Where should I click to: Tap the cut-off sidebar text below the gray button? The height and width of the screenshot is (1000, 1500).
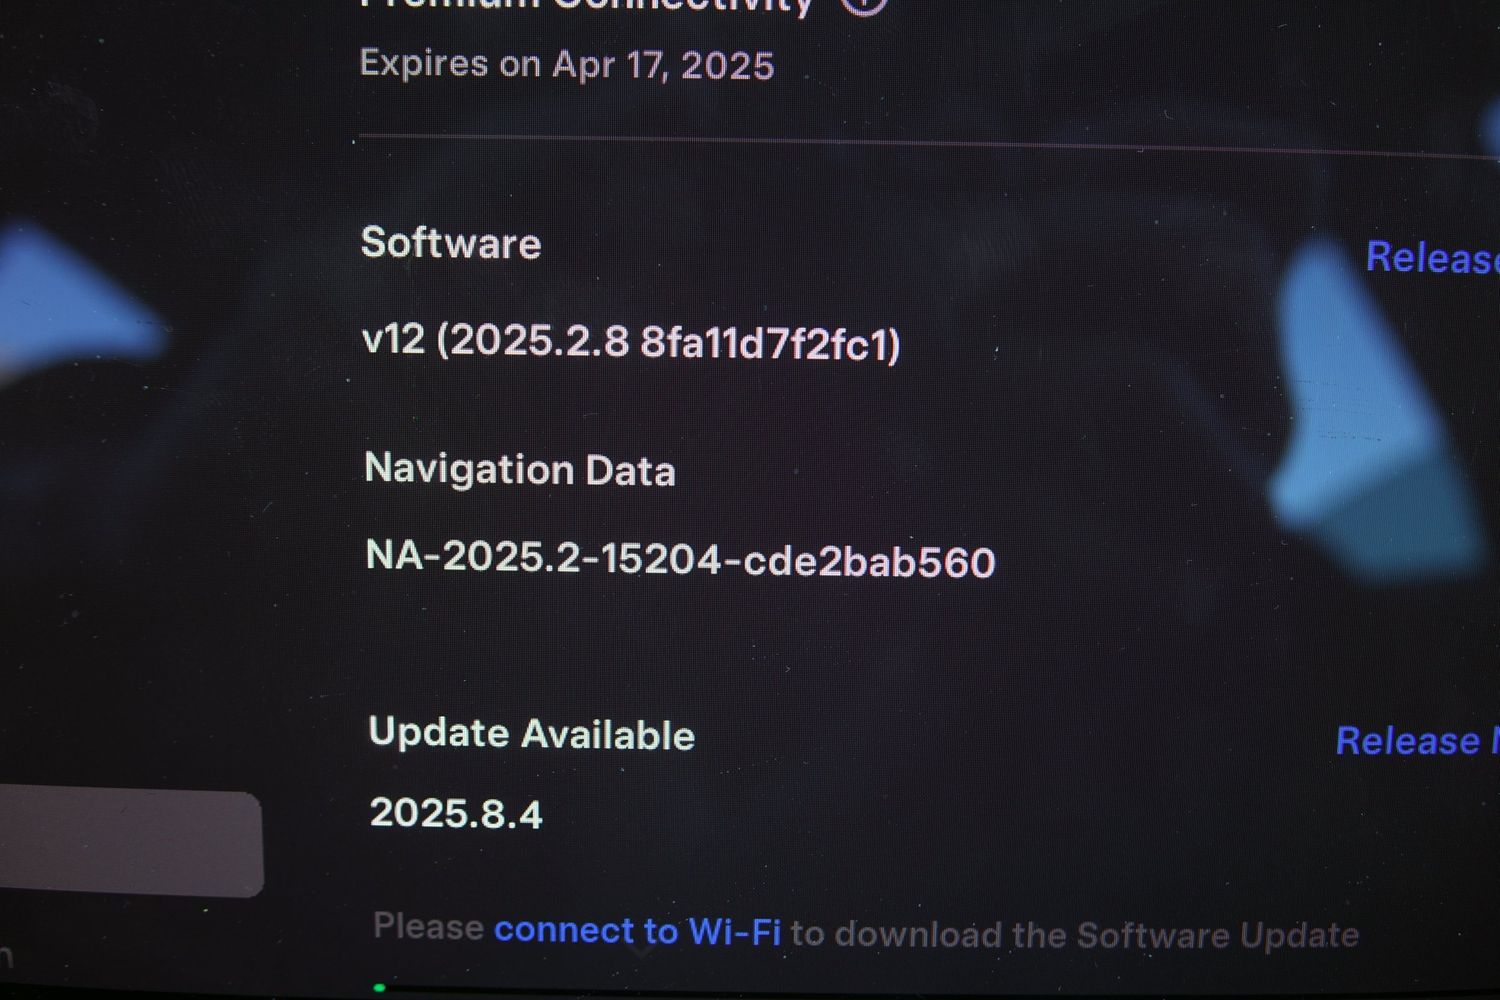pos(6,956)
